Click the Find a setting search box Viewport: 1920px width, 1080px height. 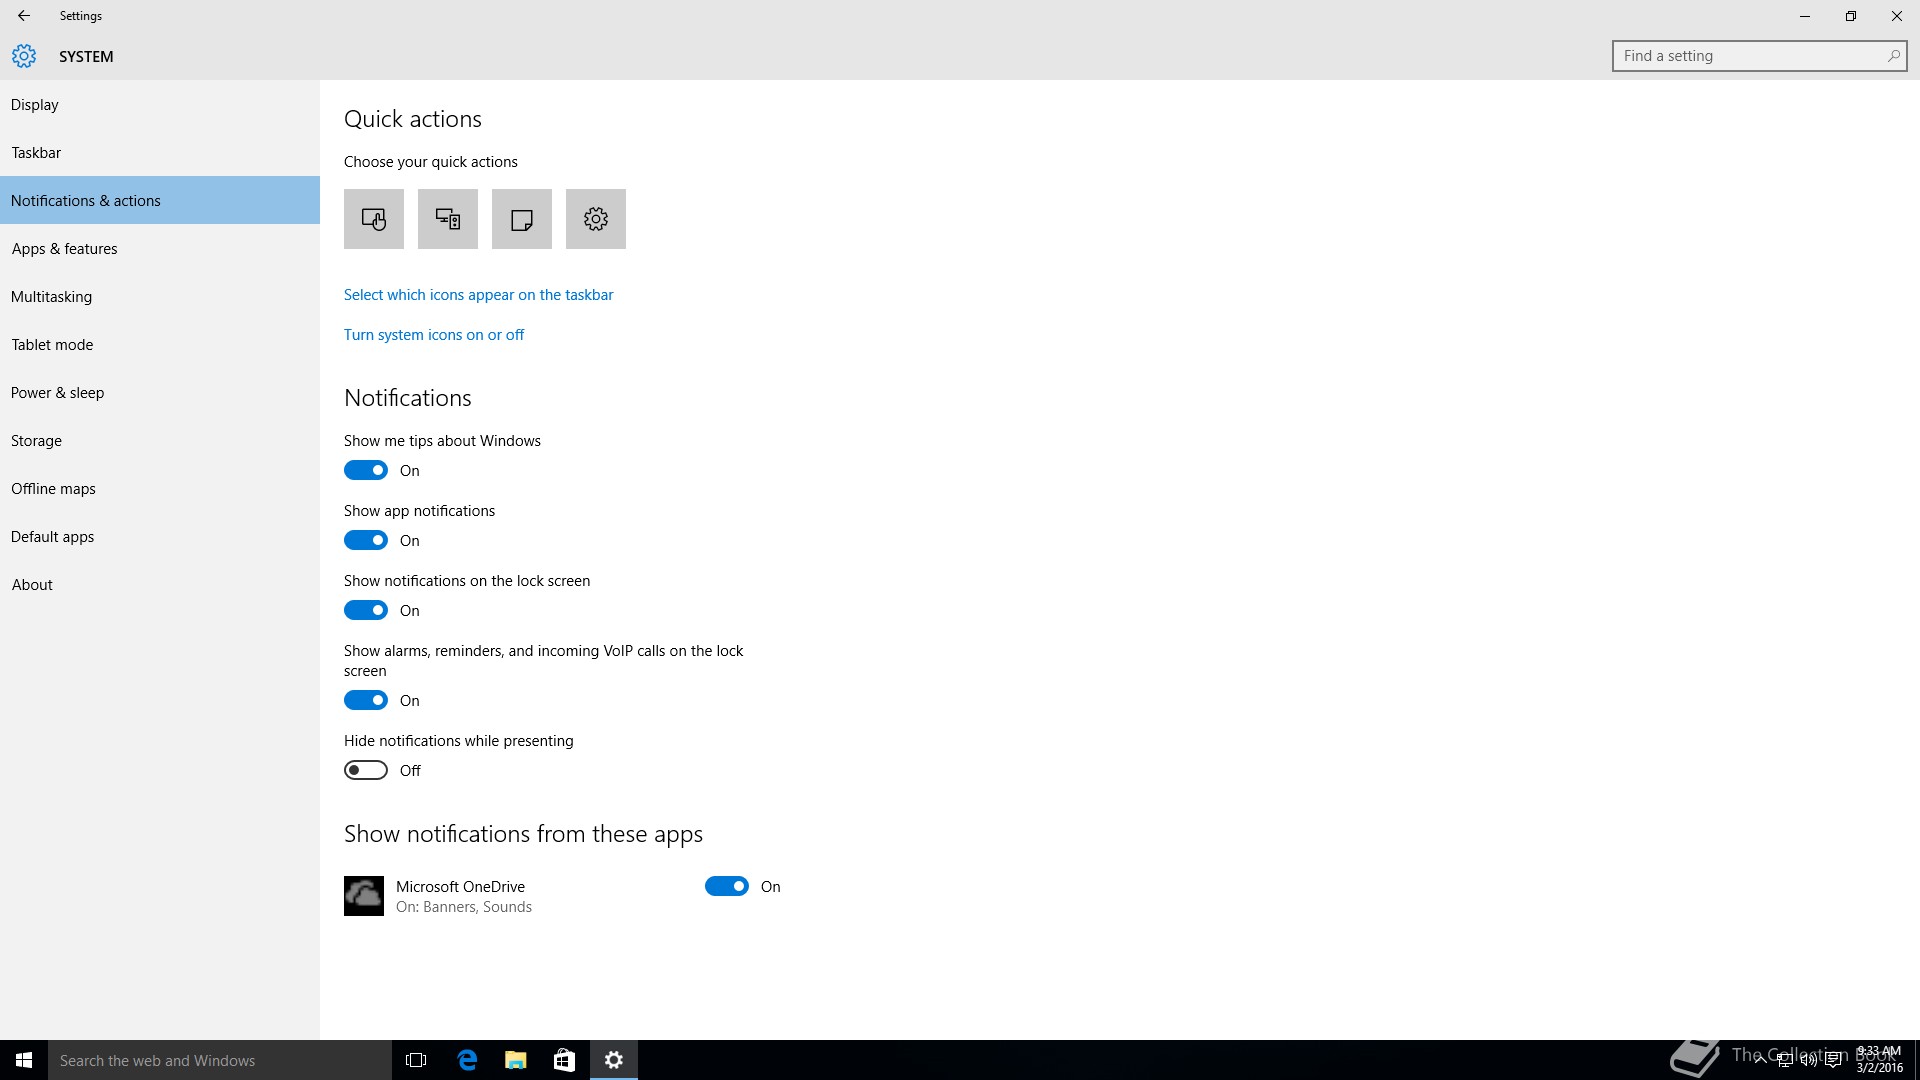pyautogui.click(x=1750, y=56)
